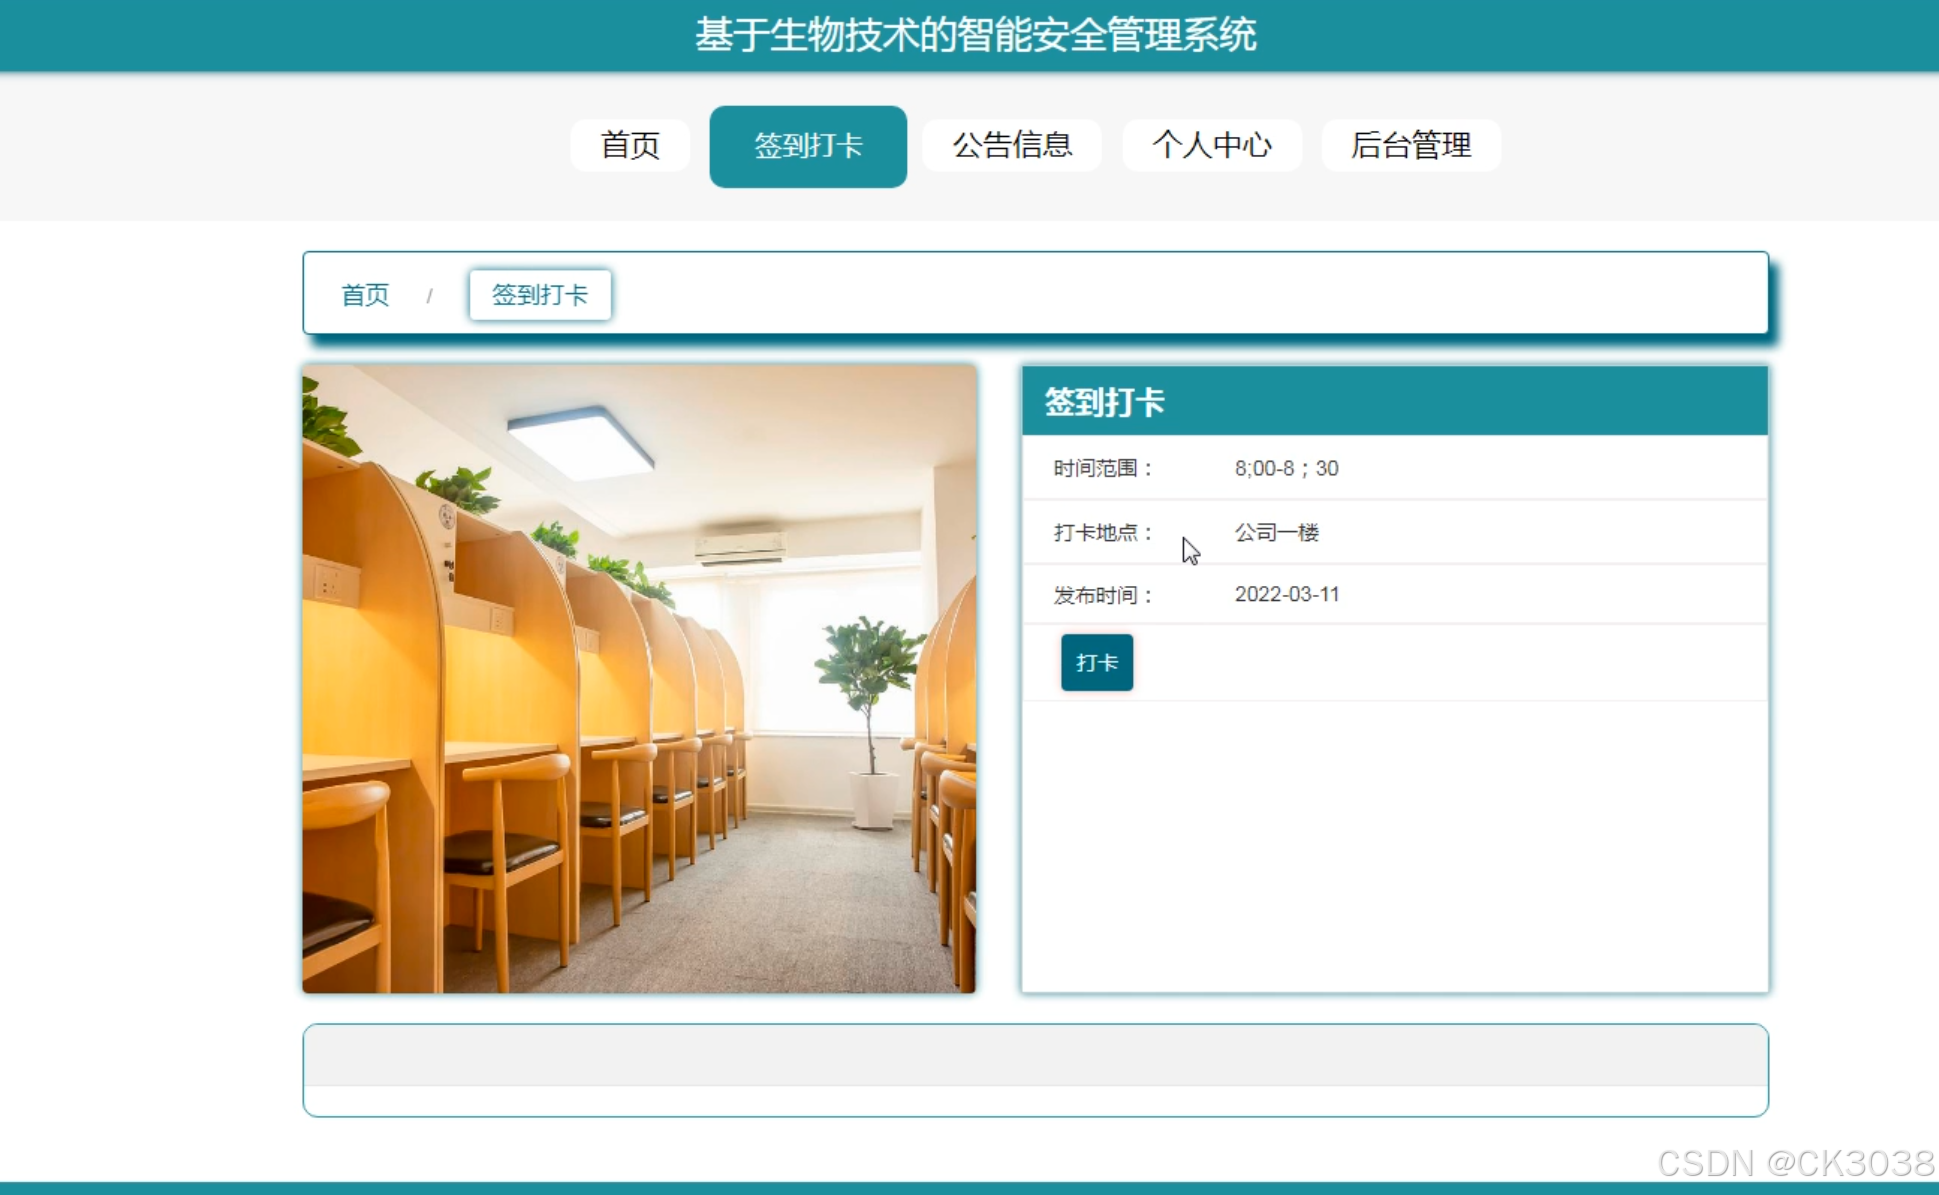The image size is (1939, 1195).
Task: Click the 签到打卡 panel header
Action: coord(1103,403)
